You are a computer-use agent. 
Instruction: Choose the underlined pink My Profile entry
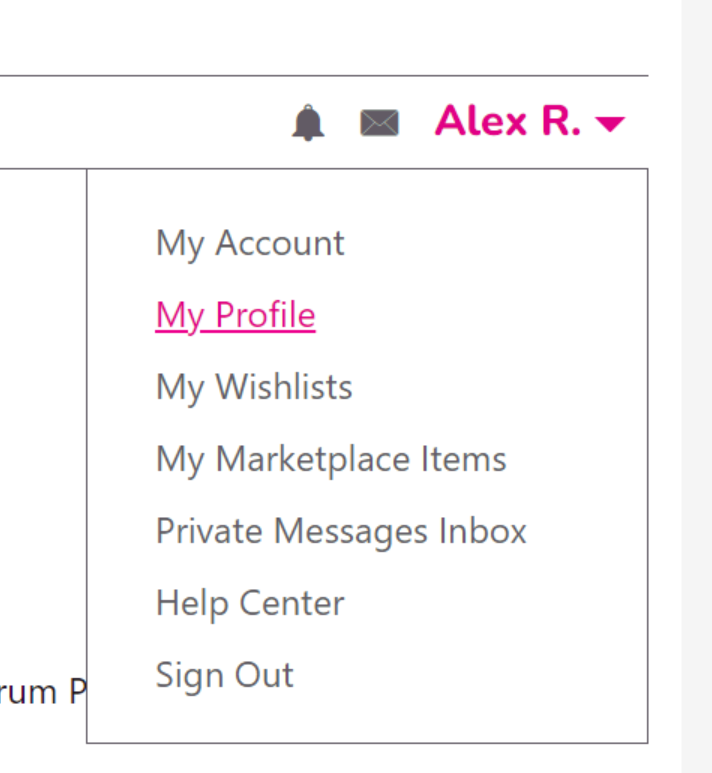235,315
